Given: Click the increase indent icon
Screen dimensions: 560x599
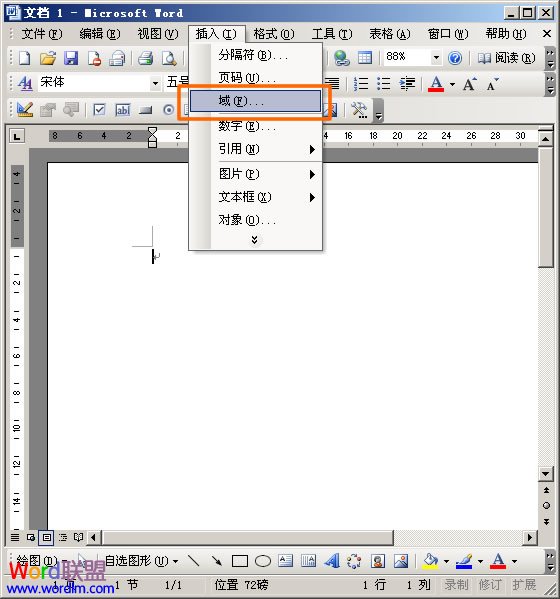Looking at the screenshot, I should pyautogui.click(x=407, y=83).
